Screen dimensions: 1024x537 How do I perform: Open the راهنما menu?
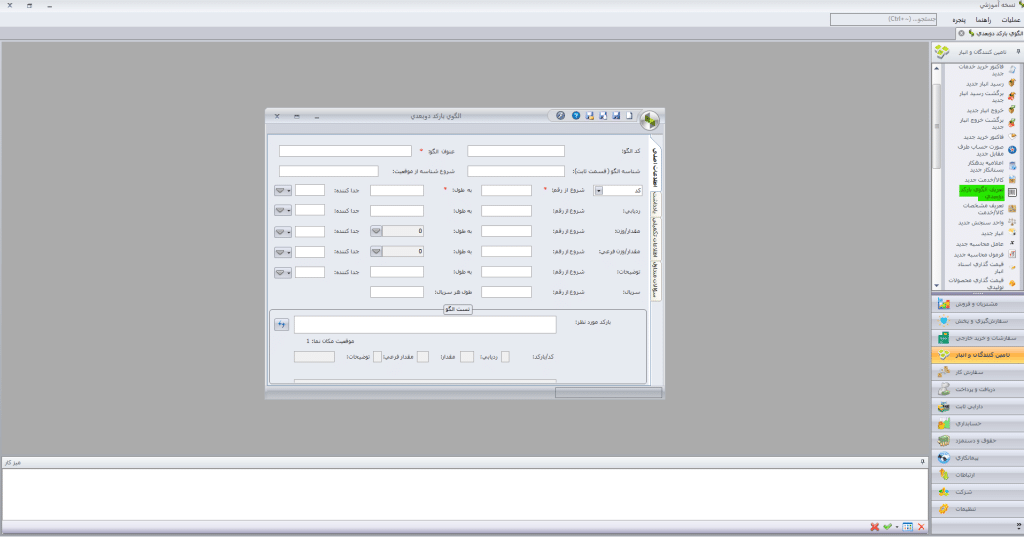click(983, 20)
